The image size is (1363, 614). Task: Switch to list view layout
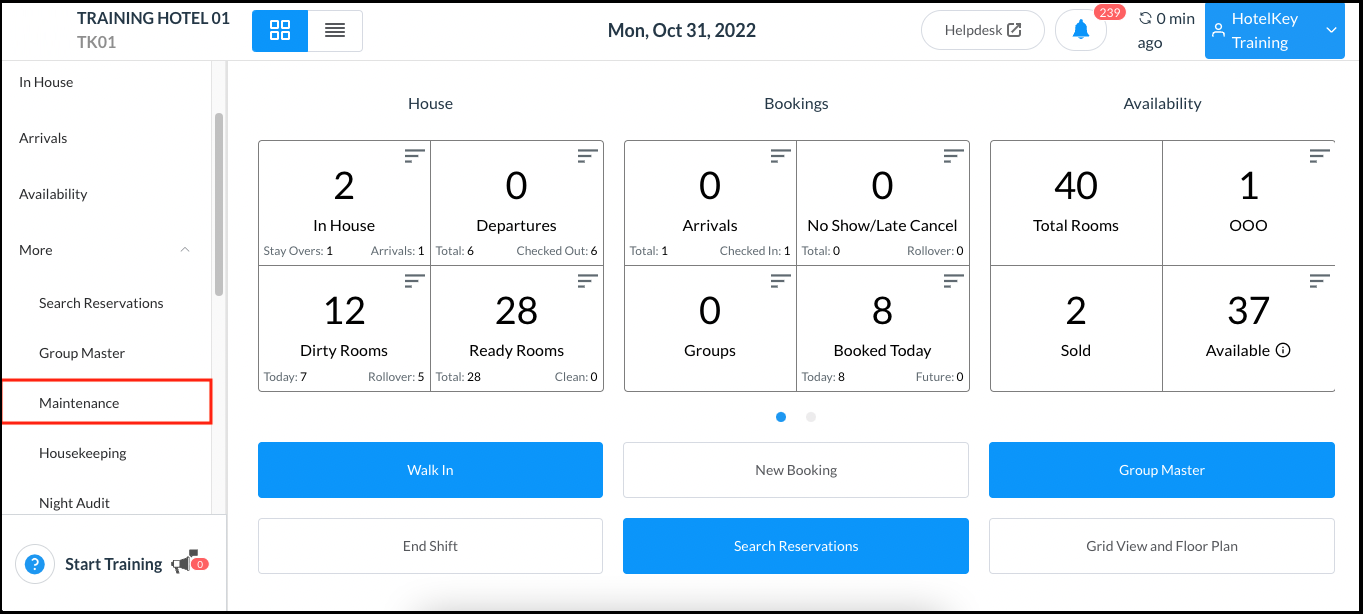coord(335,31)
